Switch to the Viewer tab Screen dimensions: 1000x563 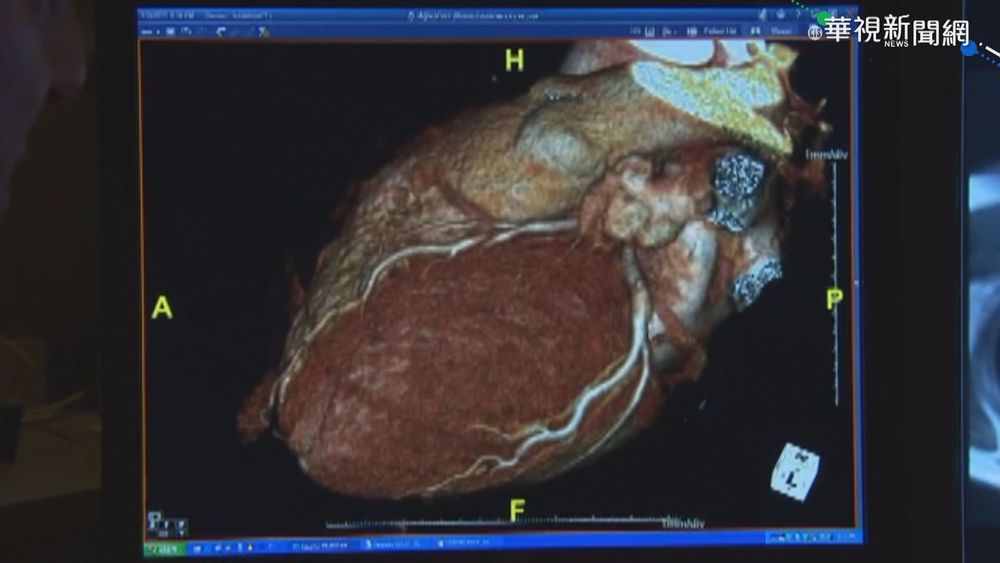[781, 31]
